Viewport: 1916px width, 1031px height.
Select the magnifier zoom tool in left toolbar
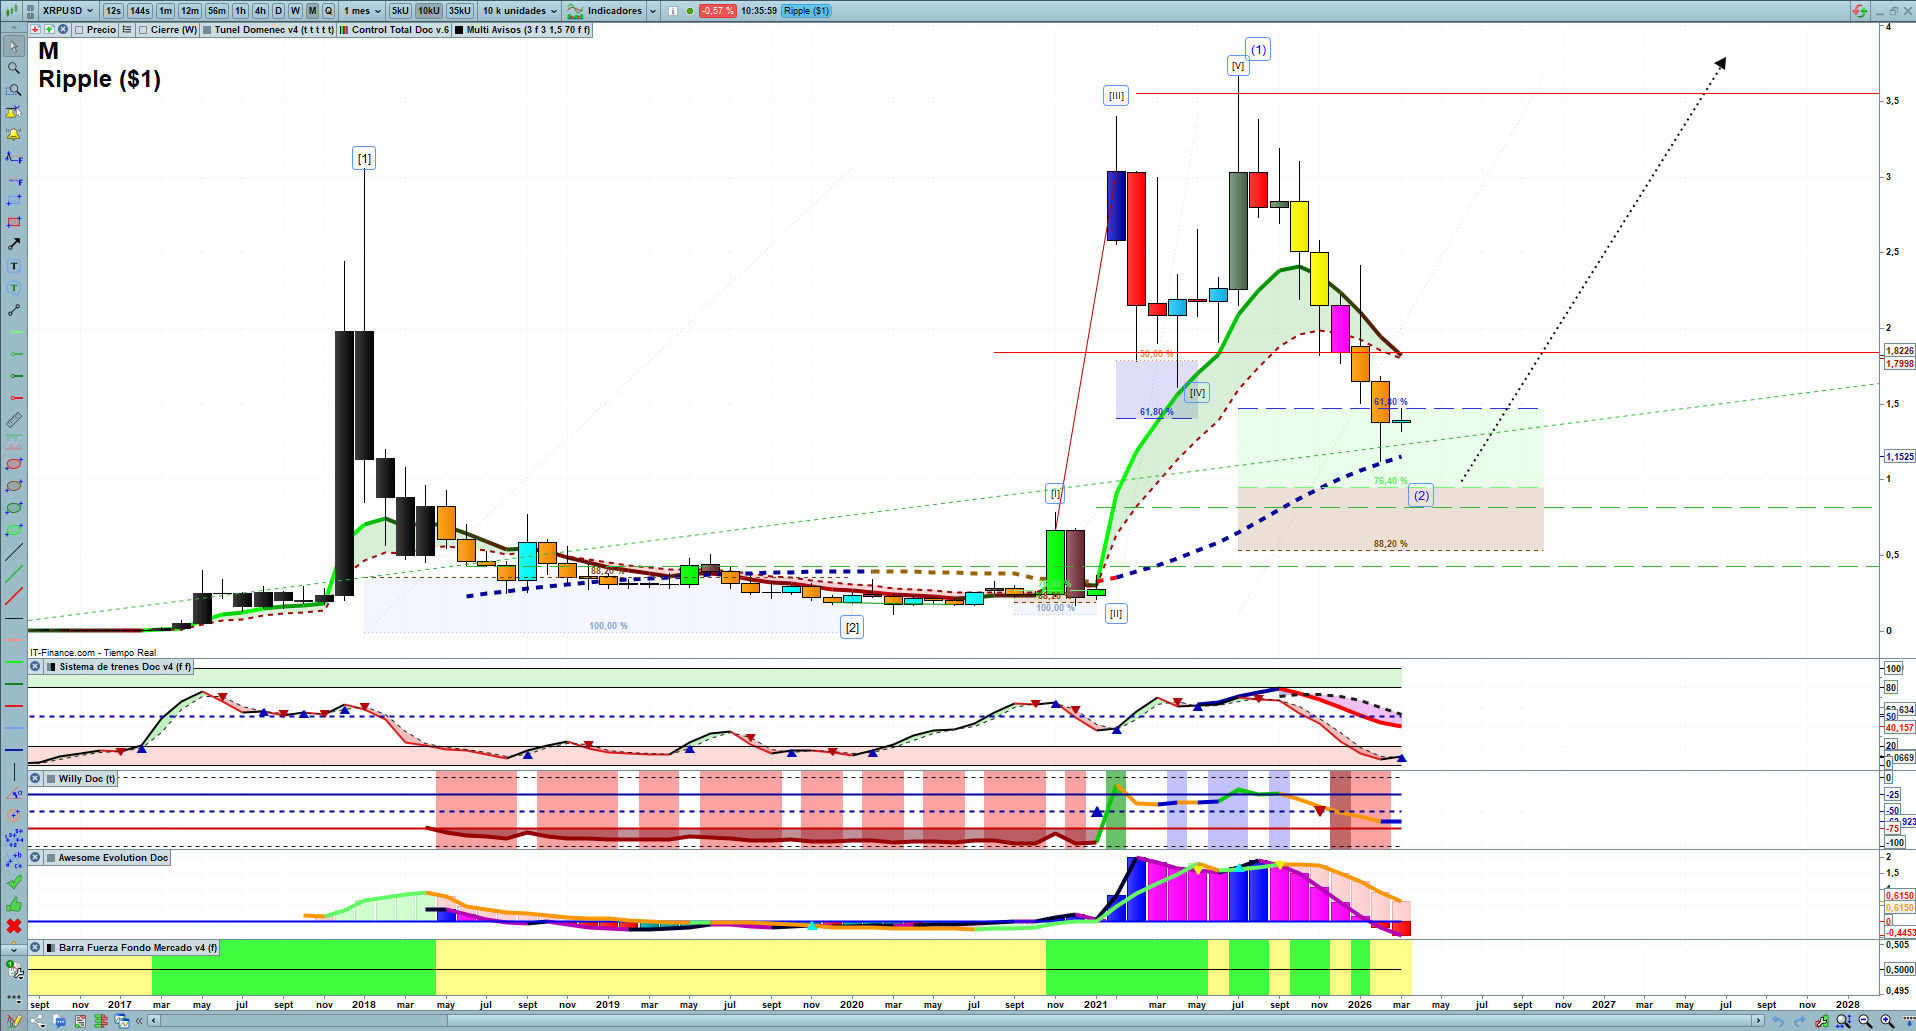(14, 68)
